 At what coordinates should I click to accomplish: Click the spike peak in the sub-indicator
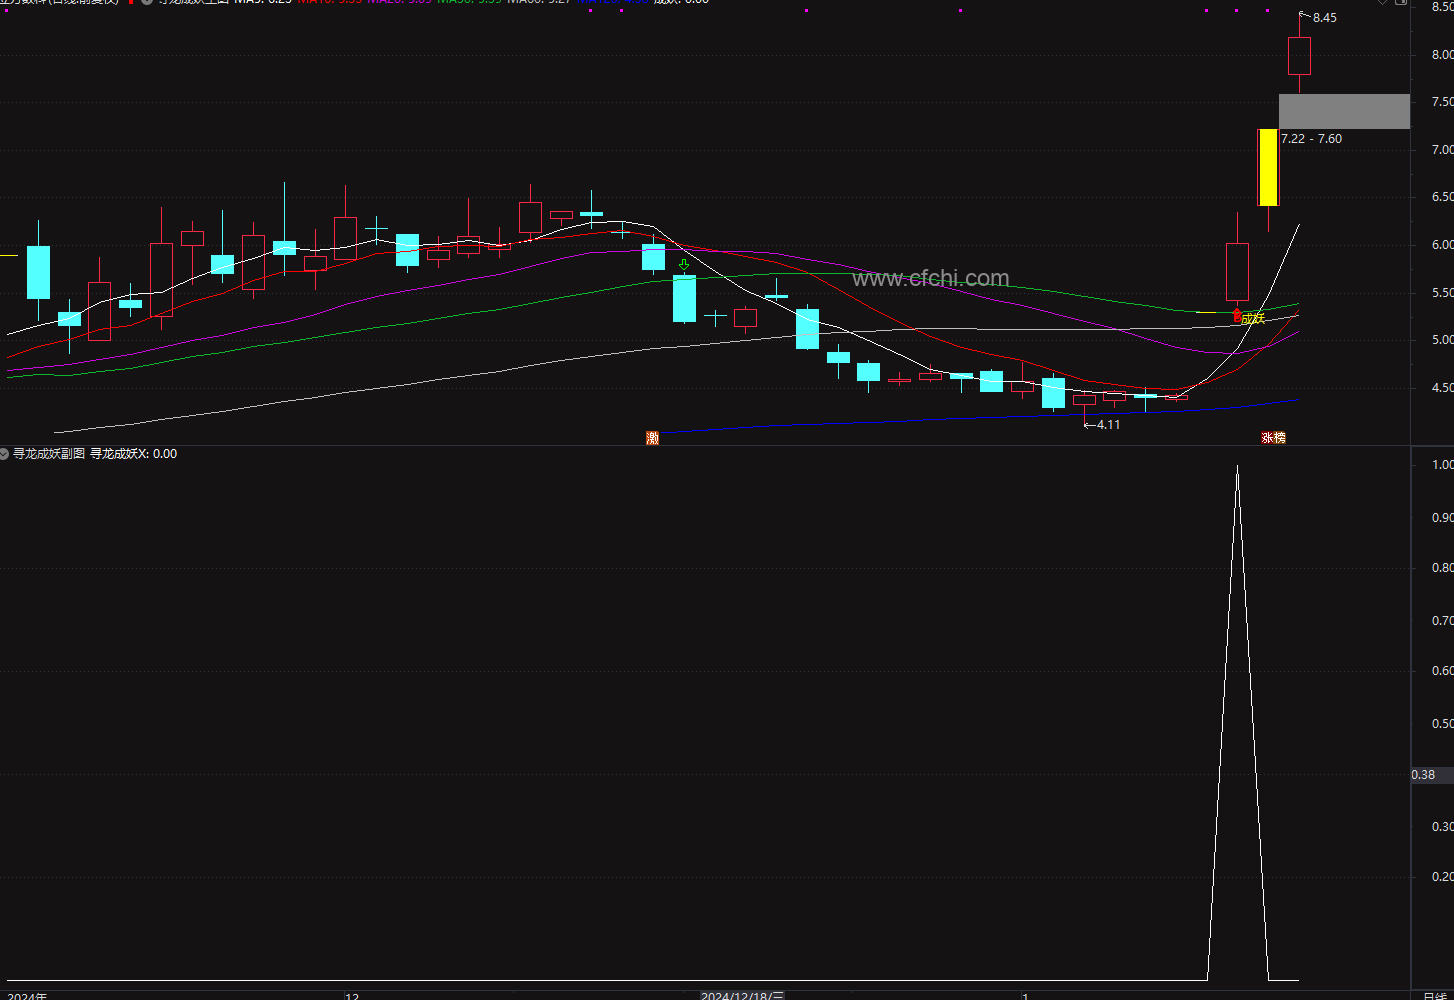pos(1238,468)
